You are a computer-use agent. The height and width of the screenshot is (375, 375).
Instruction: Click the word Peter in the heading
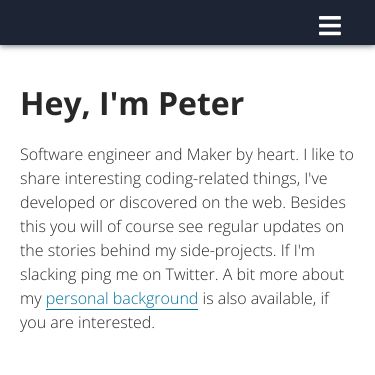[201, 104]
